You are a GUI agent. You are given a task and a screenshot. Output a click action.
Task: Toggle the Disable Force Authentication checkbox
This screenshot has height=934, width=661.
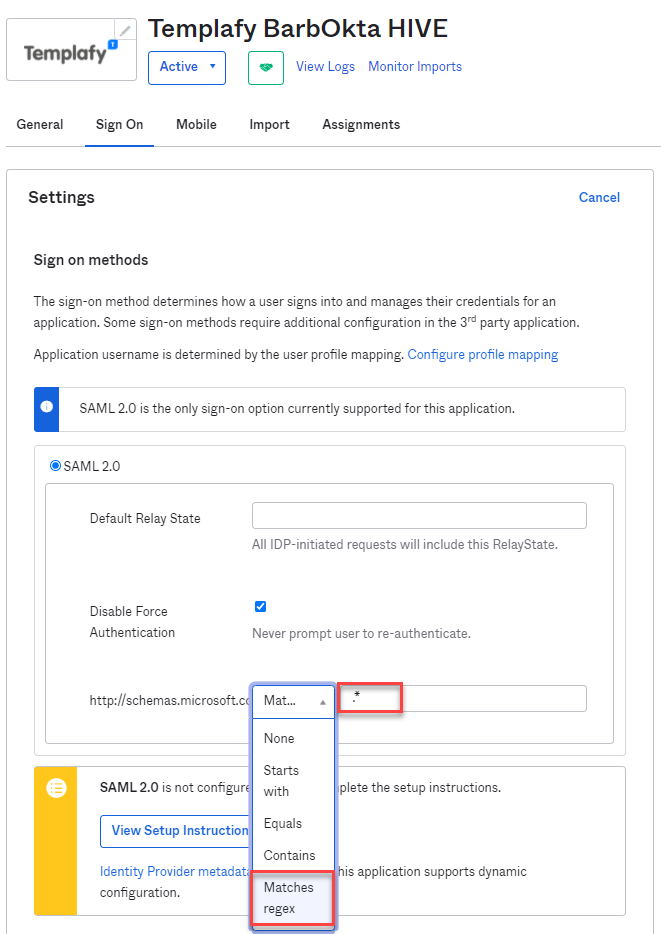pyautogui.click(x=260, y=606)
